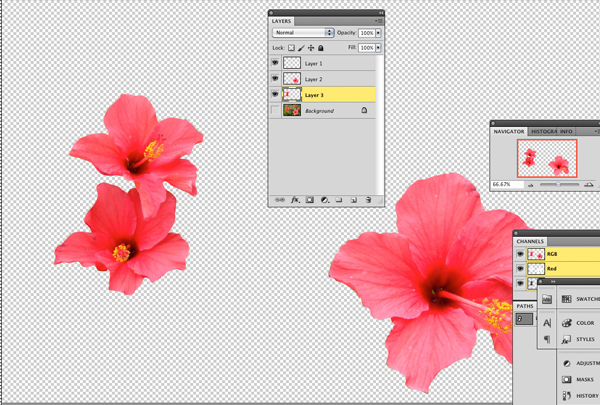Switch to the Info tab

[x=566, y=131]
